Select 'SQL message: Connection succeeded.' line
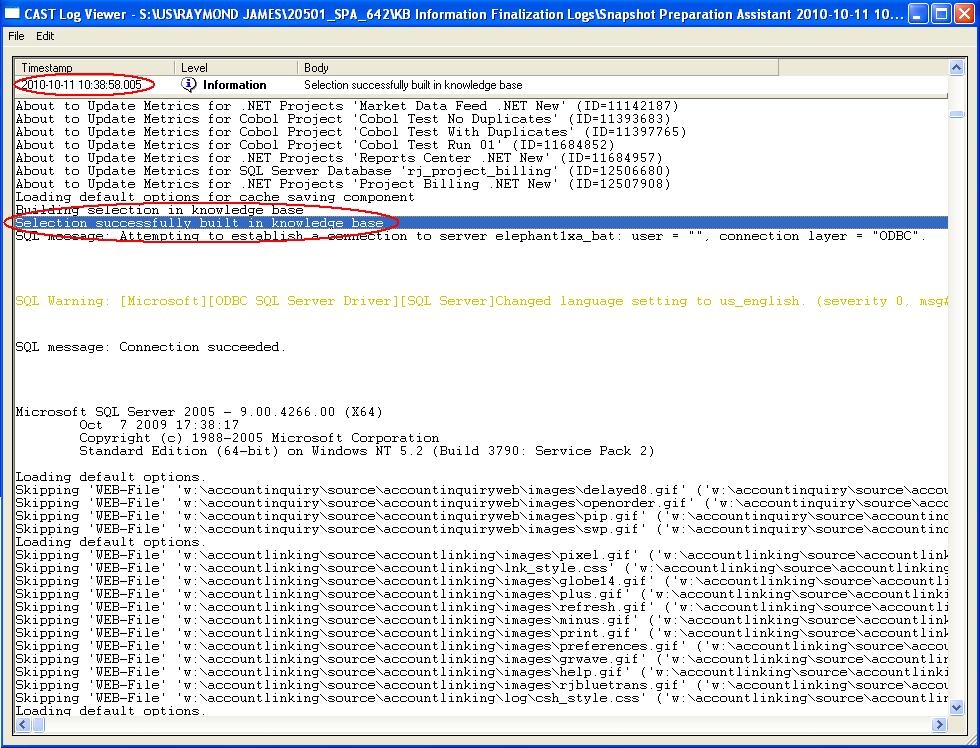980x748 pixels. point(151,347)
